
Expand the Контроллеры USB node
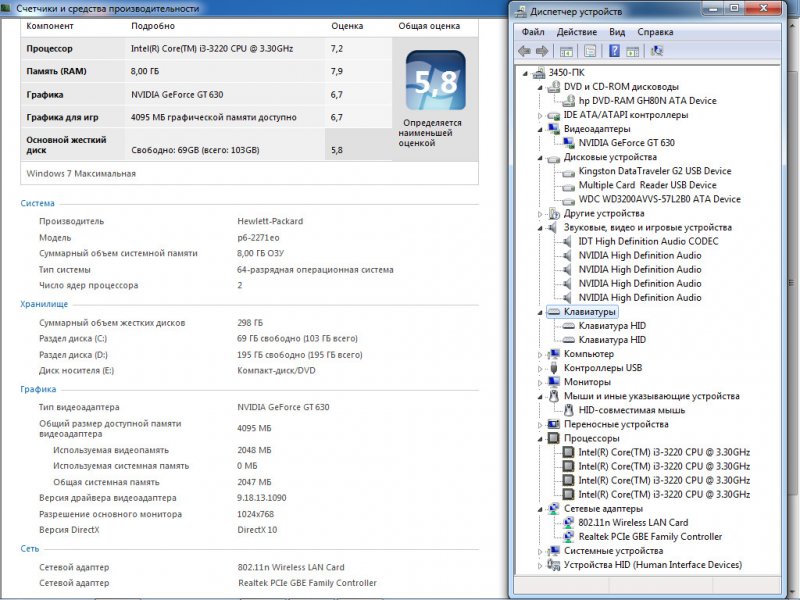pos(541,368)
